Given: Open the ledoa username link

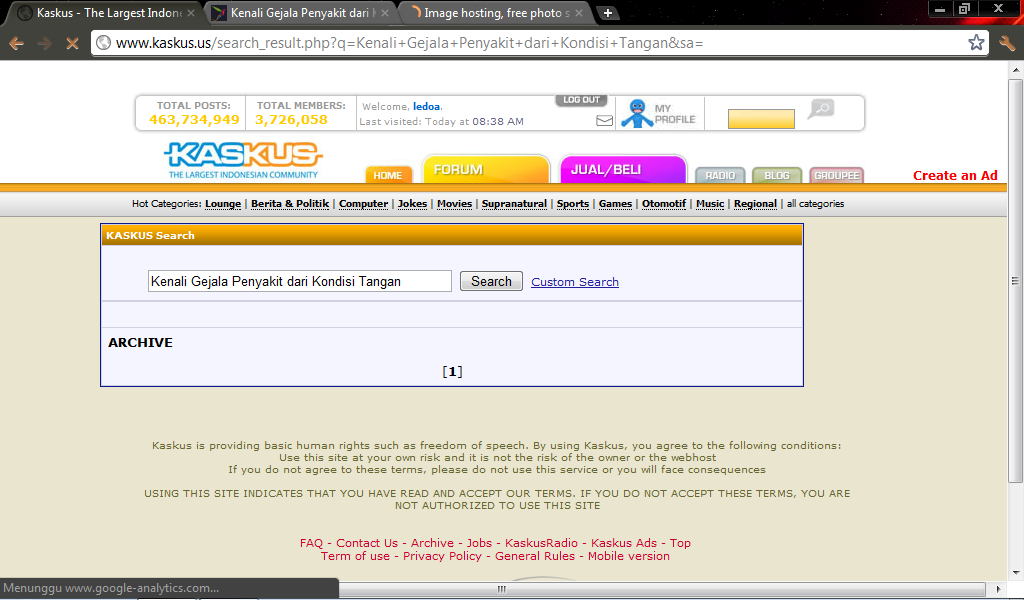Looking at the screenshot, I should (426, 106).
